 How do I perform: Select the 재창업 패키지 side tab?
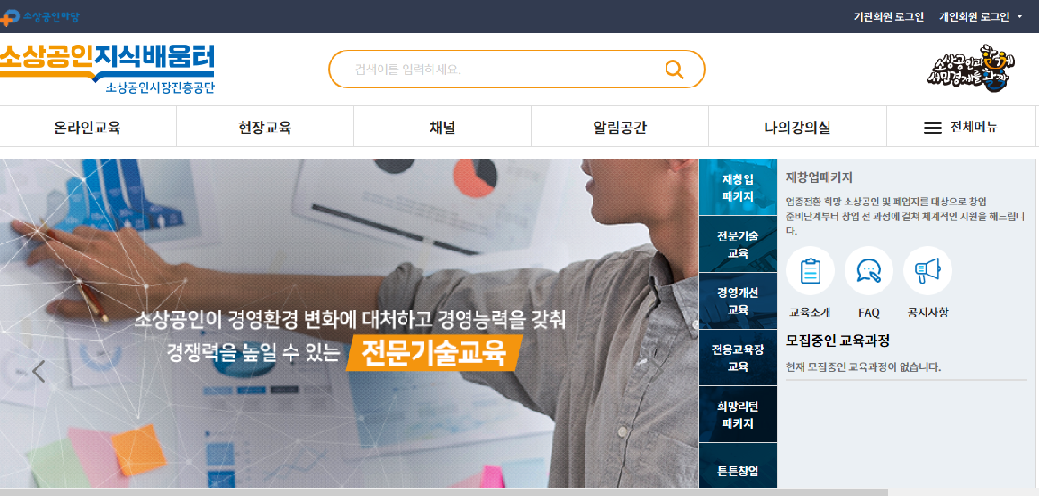point(738,187)
